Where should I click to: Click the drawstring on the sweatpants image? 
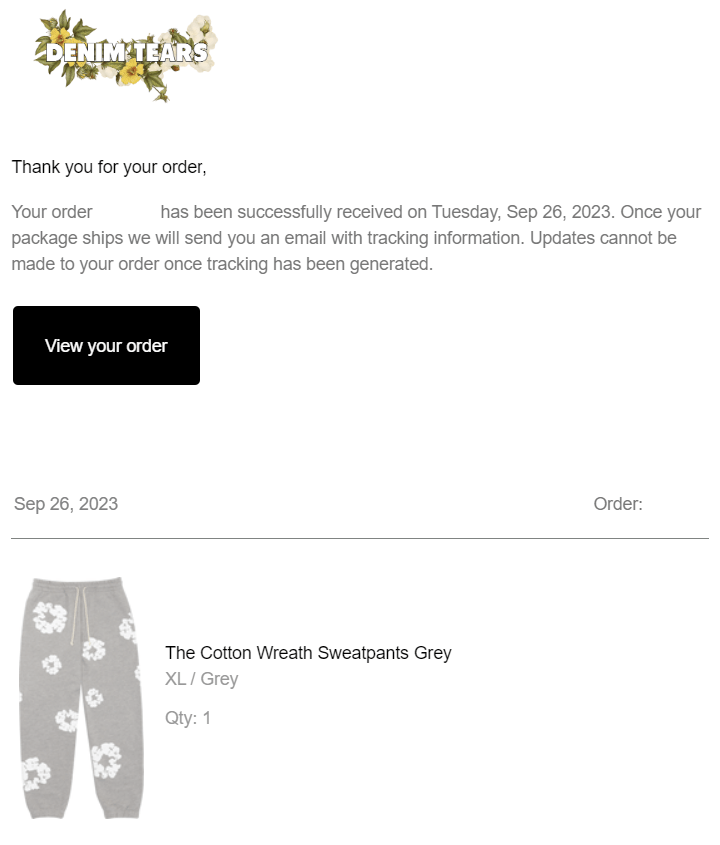click(x=77, y=614)
